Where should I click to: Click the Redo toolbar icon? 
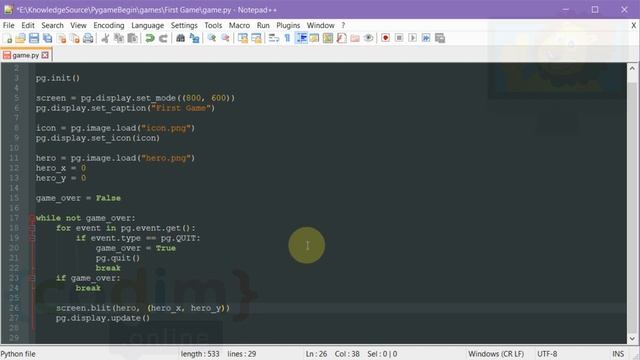tap(163, 38)
